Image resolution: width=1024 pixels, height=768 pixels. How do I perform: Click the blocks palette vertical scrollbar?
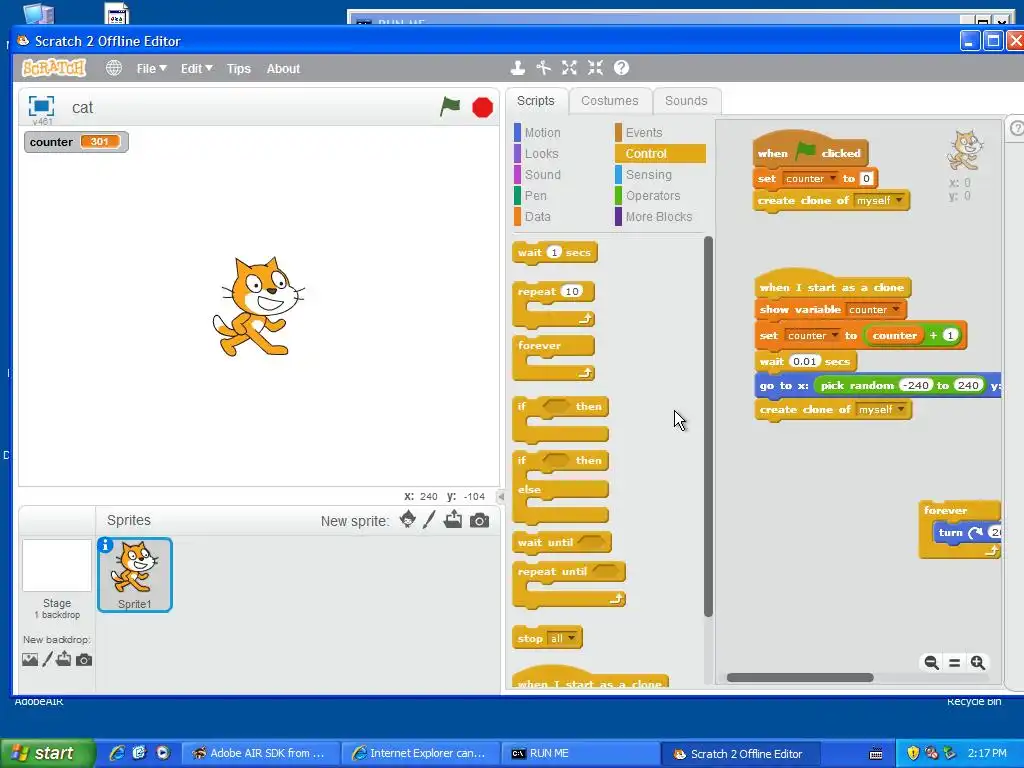point(708,426)
